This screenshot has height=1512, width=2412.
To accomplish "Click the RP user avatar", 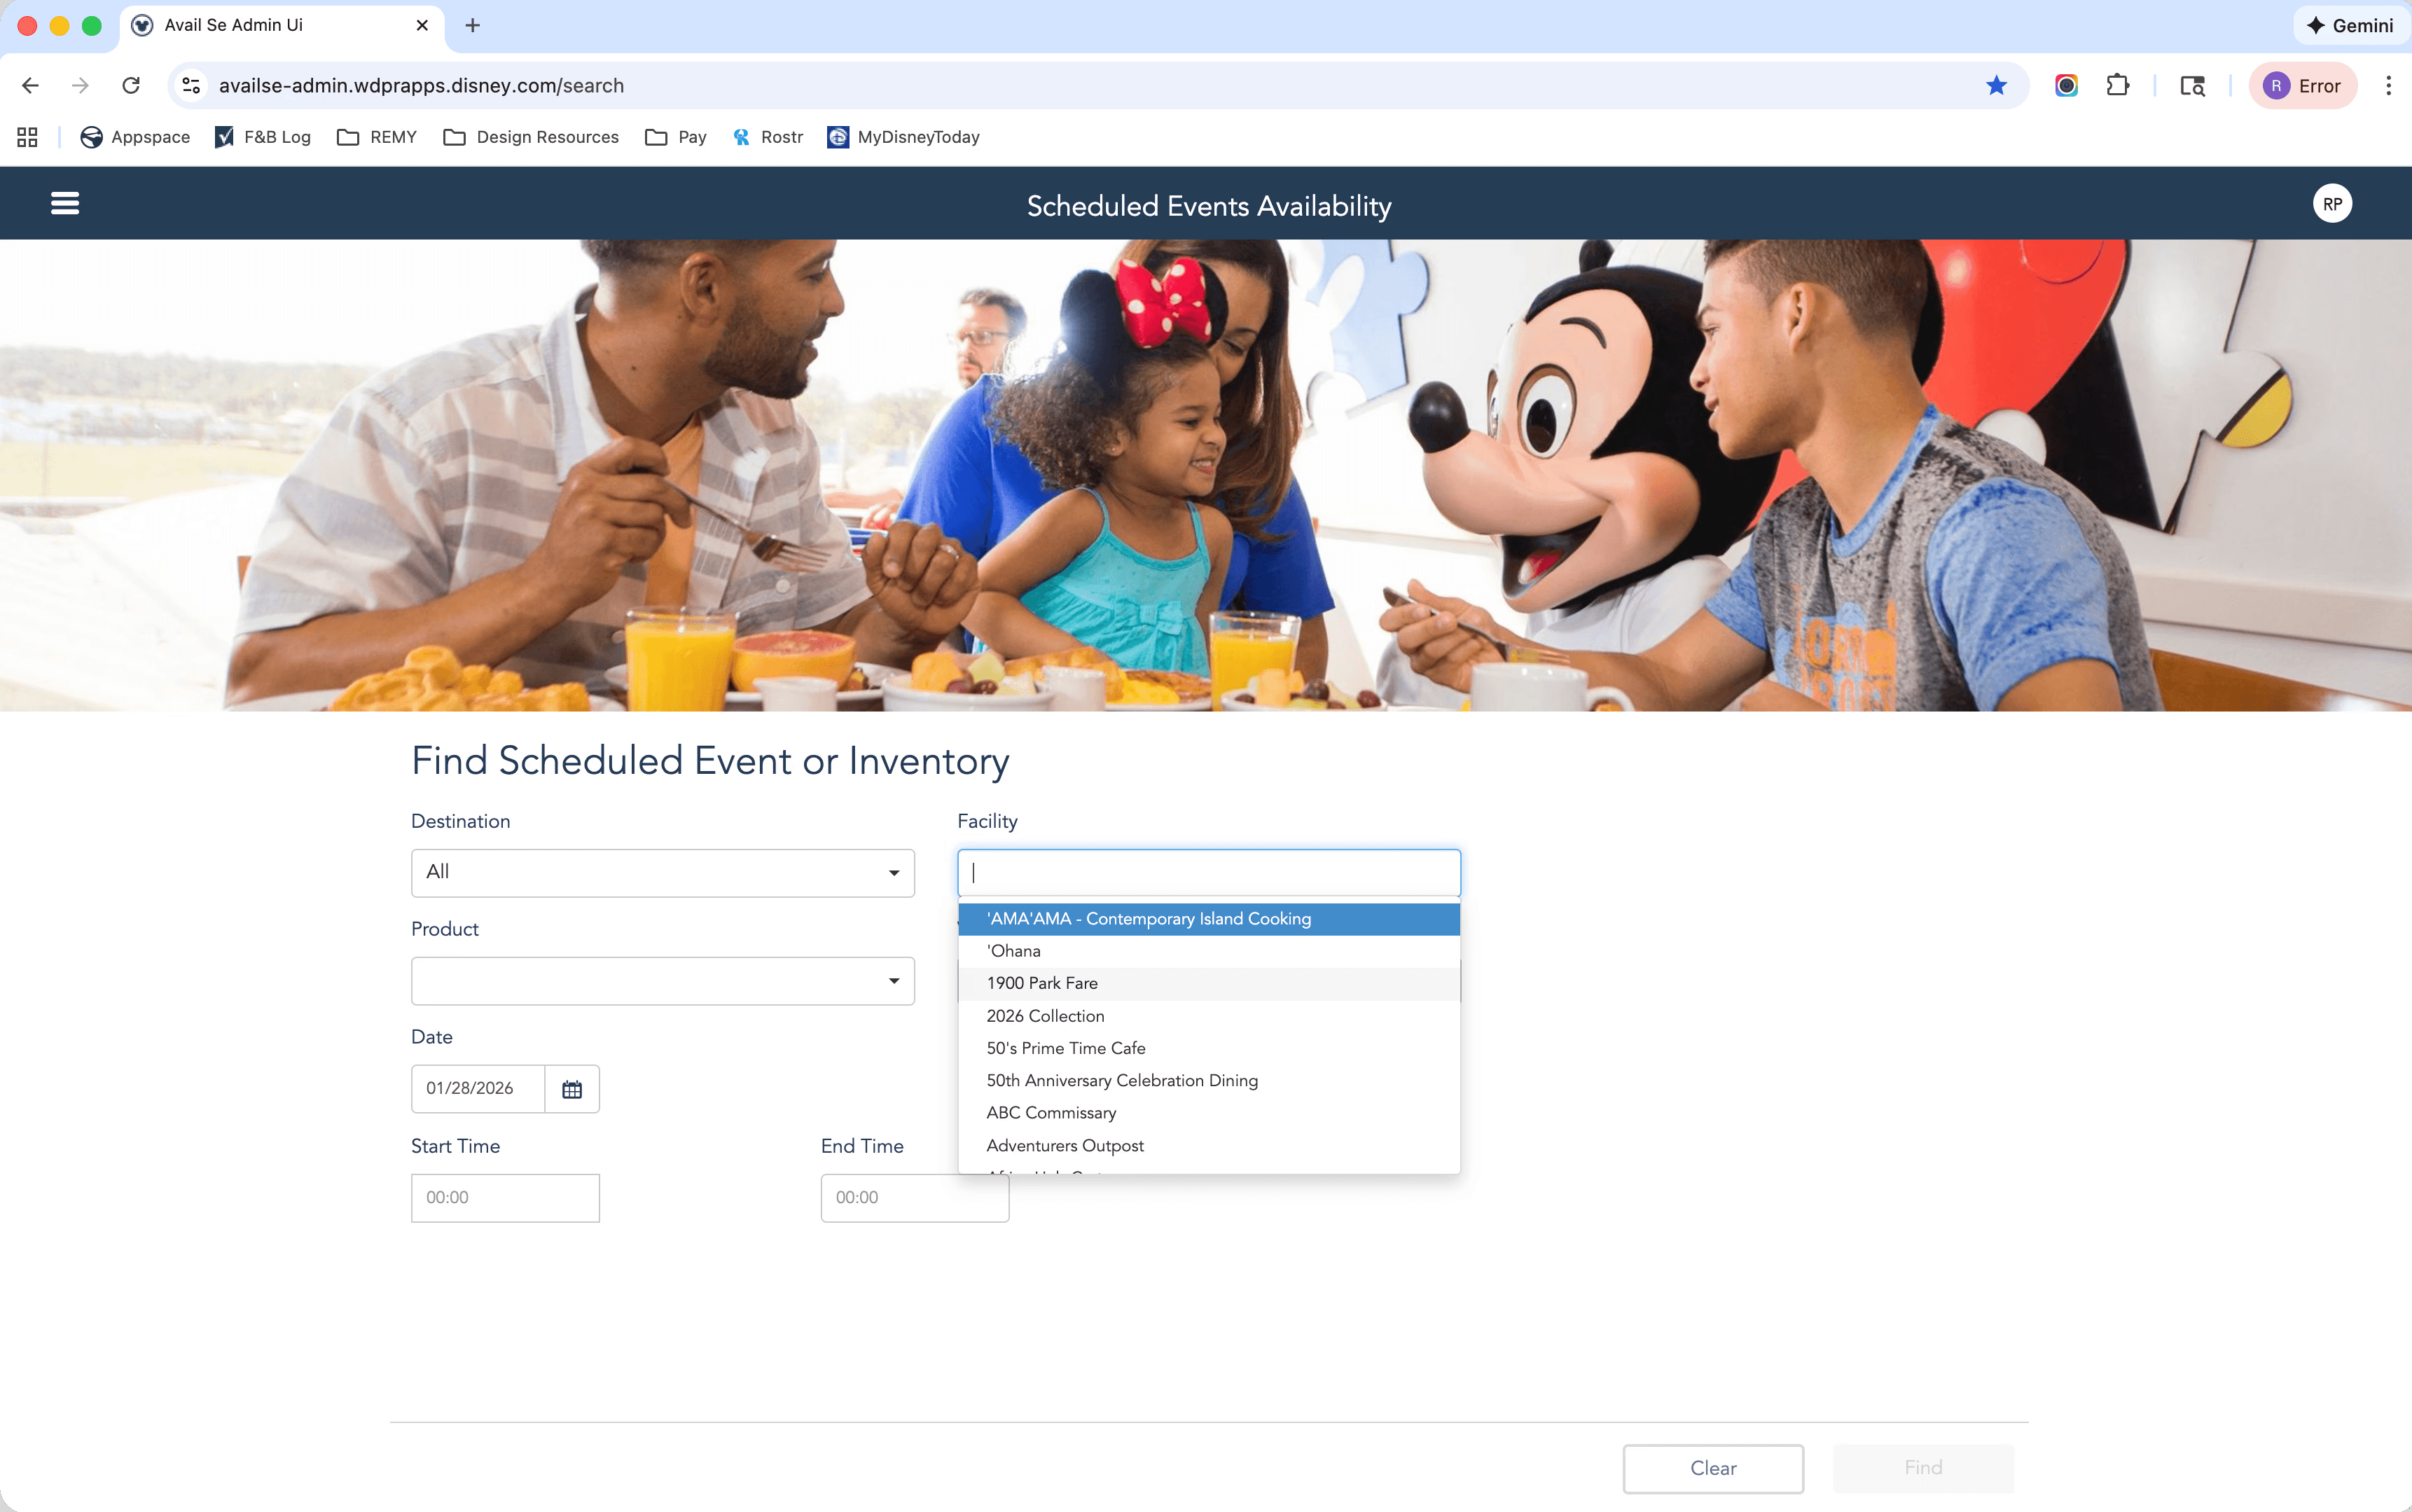I will click(2331, 204).
